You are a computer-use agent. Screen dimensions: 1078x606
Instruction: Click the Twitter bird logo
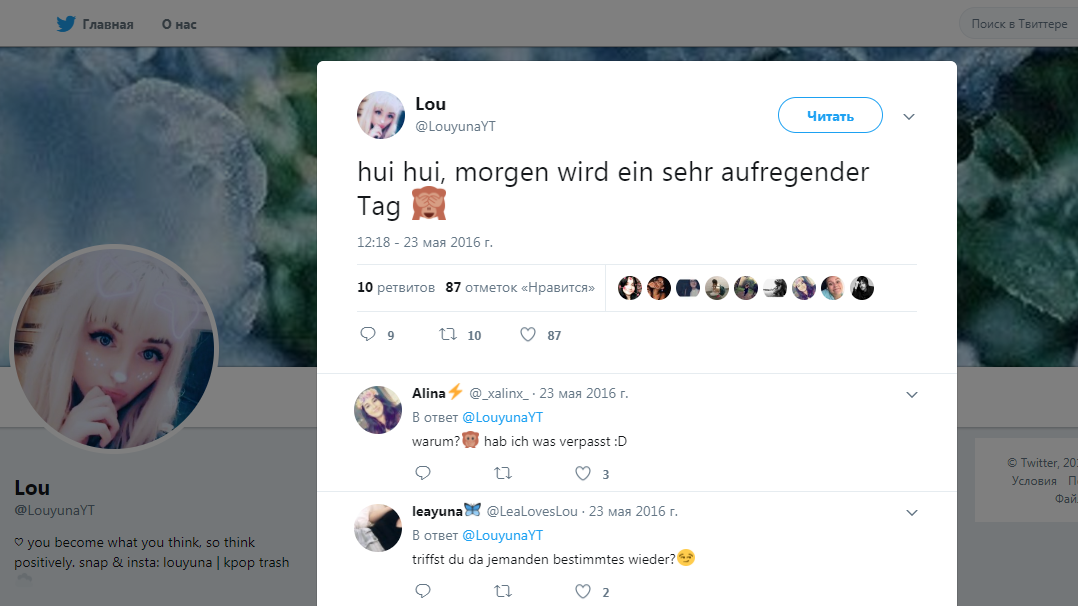(x=66, y=24)
